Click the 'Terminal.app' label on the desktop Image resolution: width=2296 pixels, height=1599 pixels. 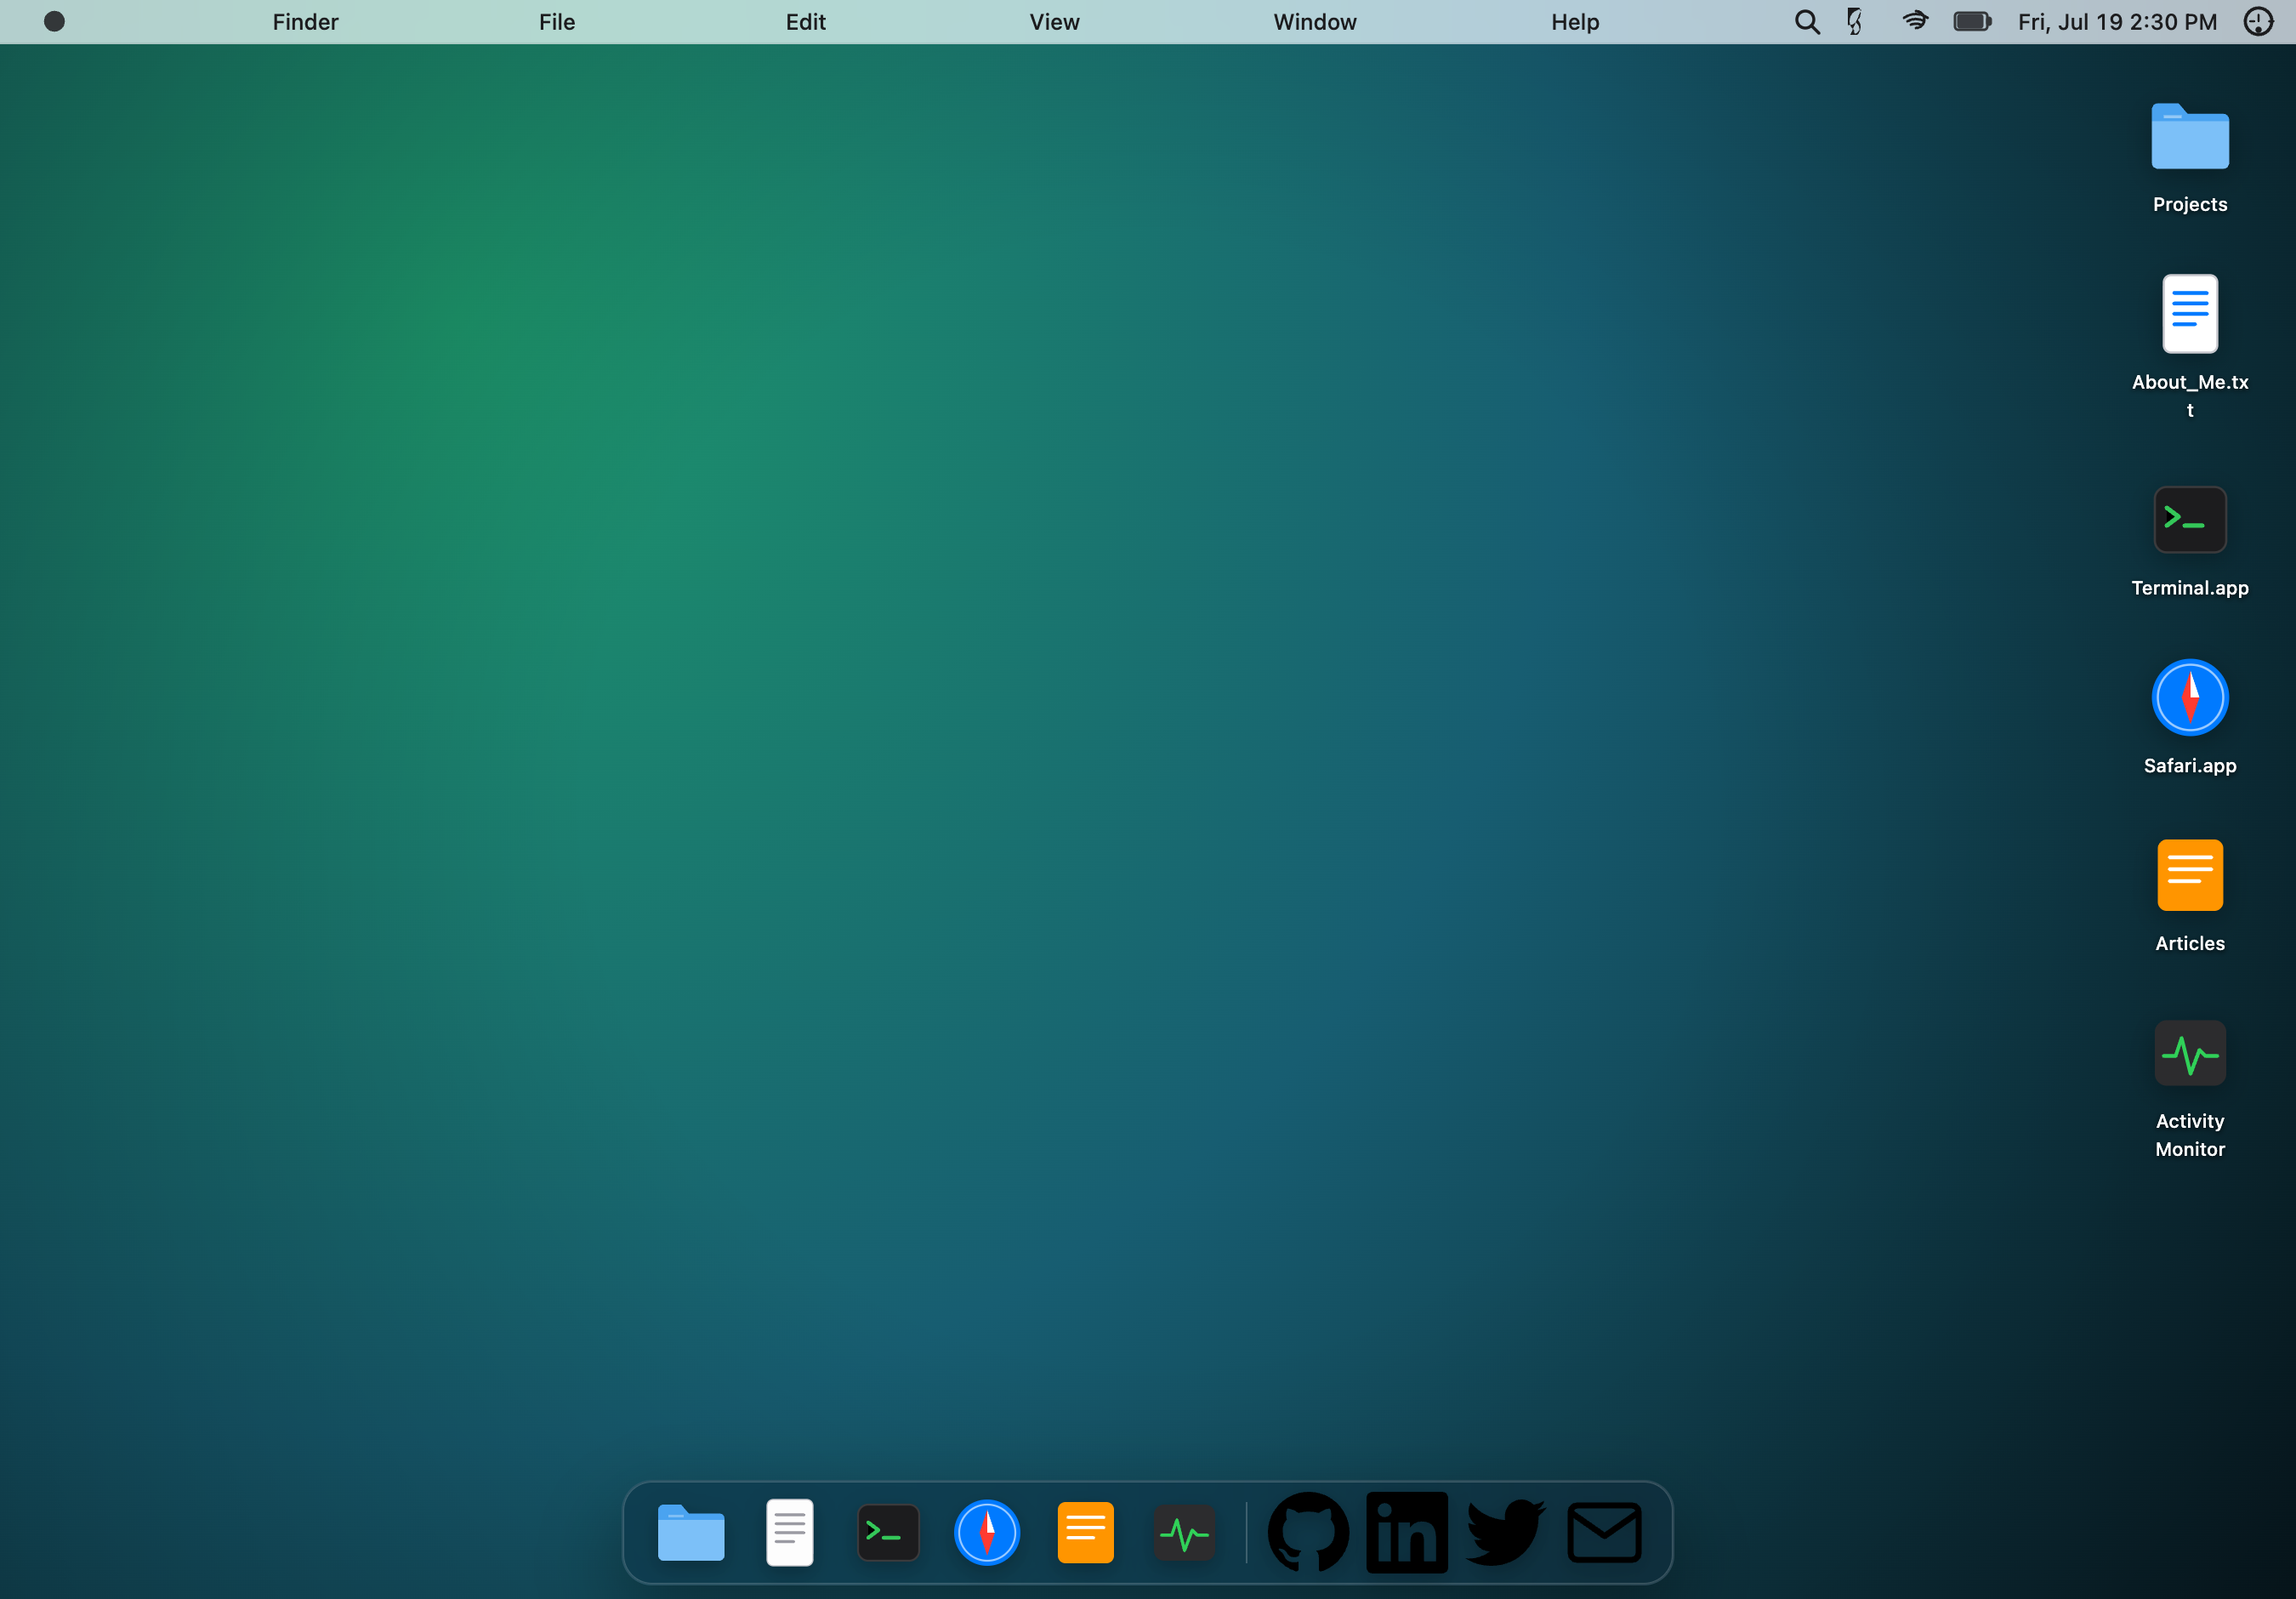2189,588
